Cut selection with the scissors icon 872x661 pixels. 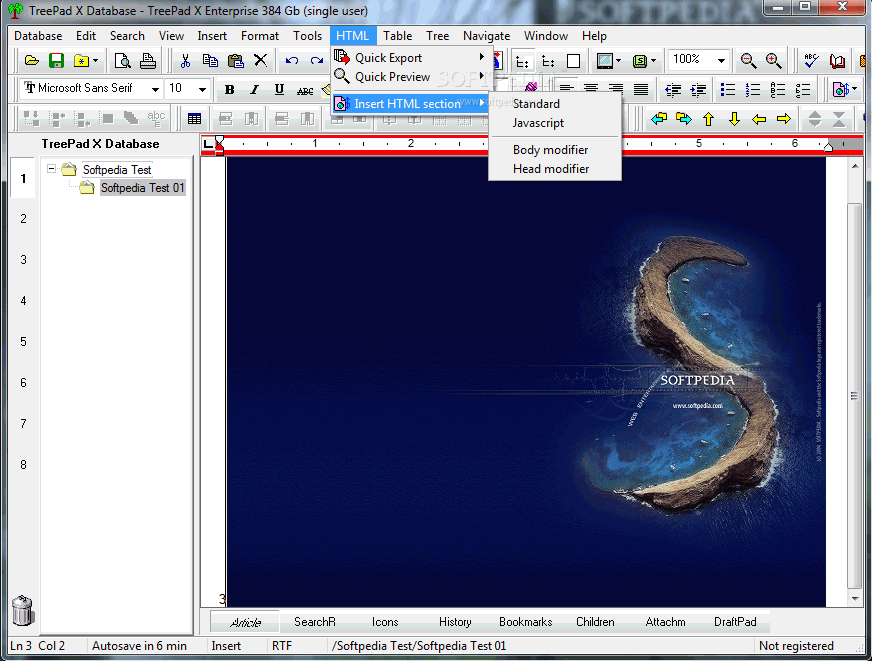click(185, 60)
